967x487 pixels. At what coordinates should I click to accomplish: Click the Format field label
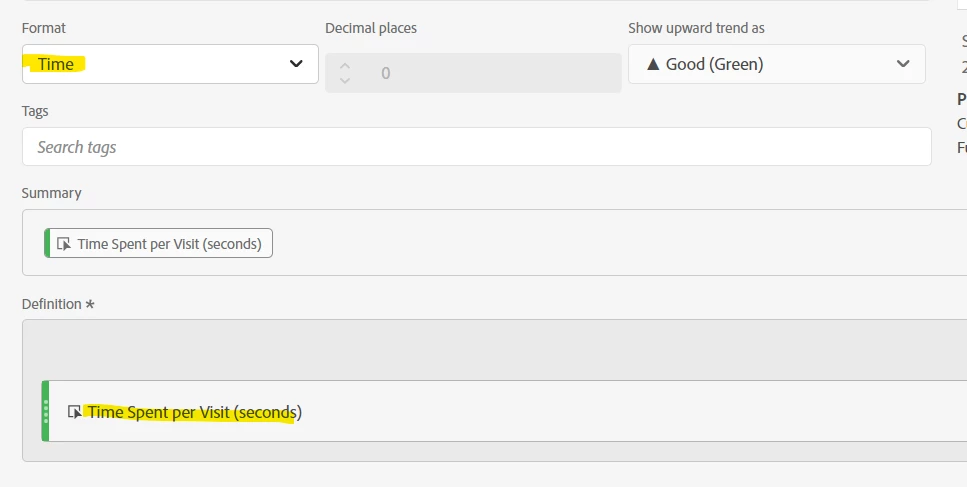[44, 28]
